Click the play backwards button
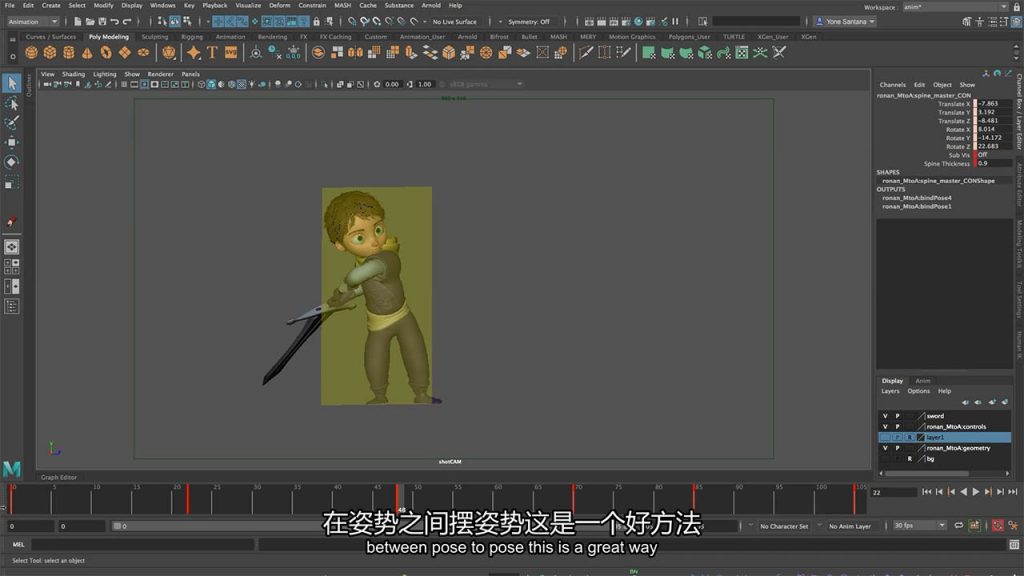Screen dimensions: 1024x576 [963, 492]
